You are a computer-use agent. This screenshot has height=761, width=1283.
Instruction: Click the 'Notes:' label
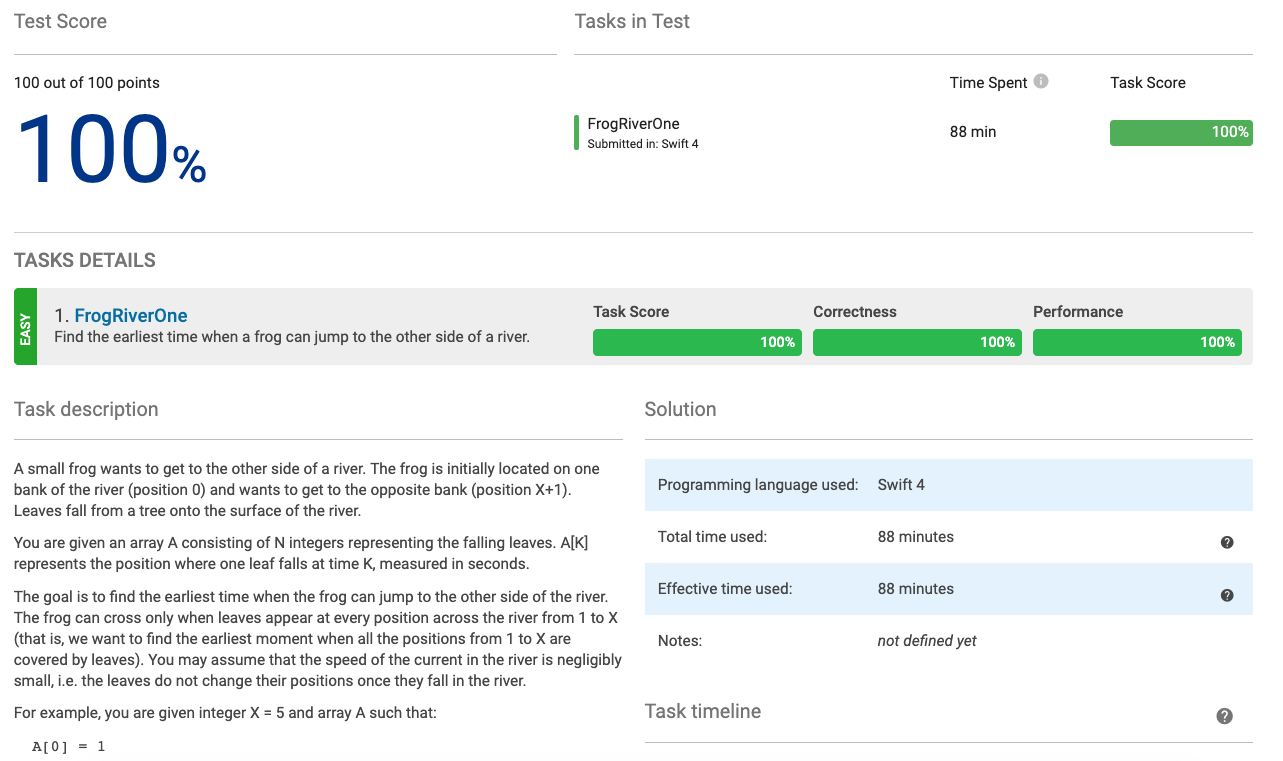click(680, 641)
